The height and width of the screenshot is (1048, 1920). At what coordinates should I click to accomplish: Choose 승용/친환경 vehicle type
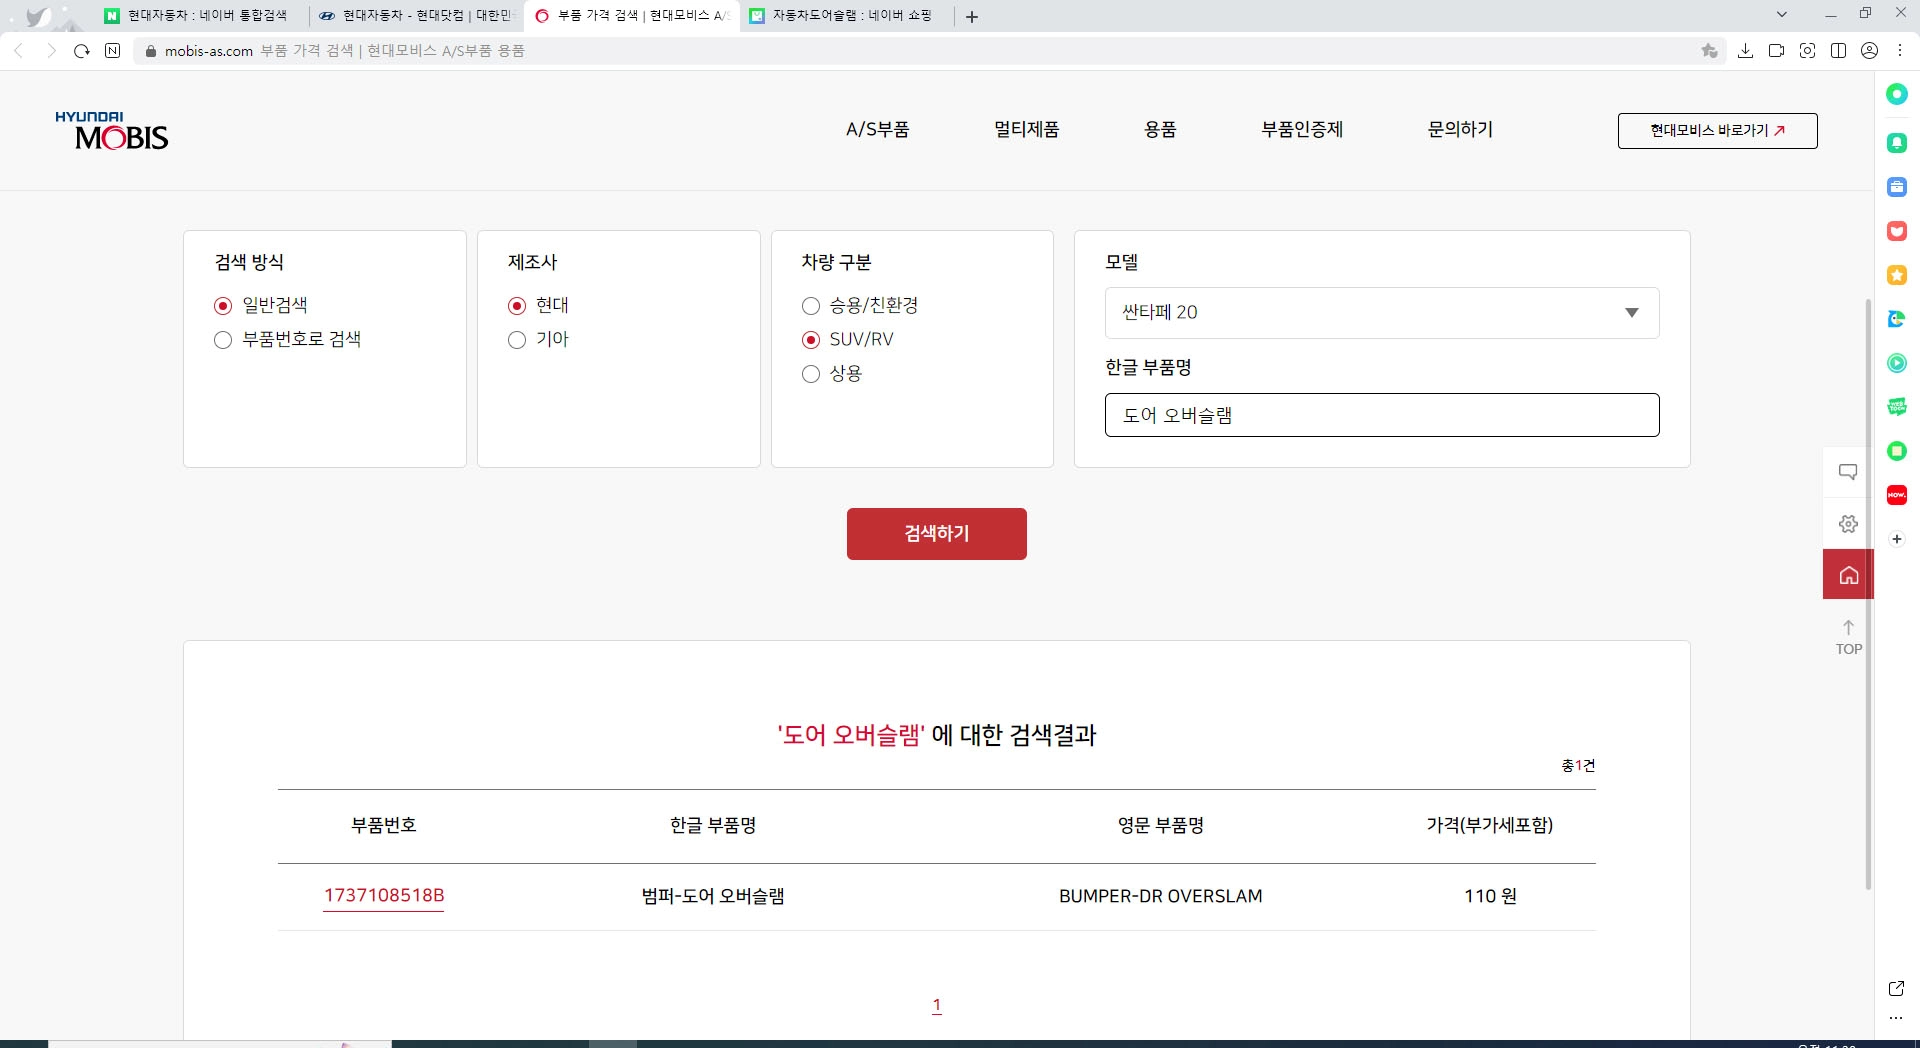811,306
